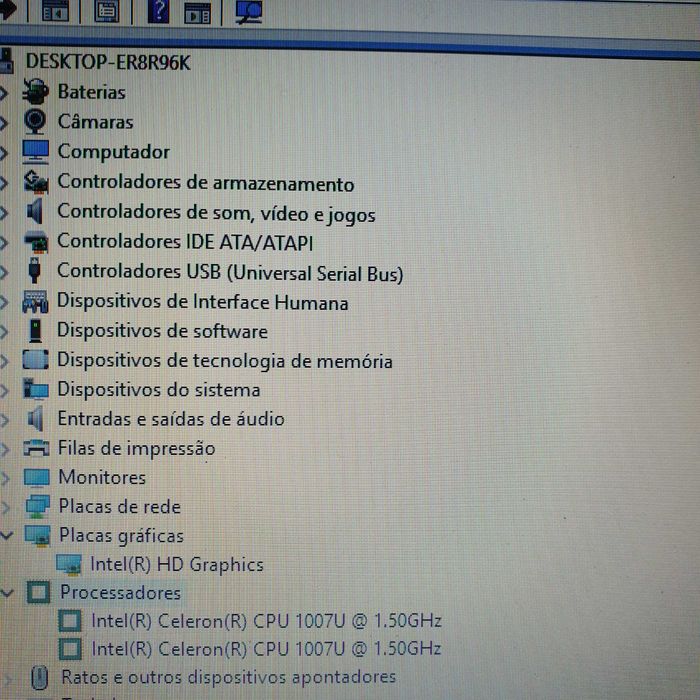Click the mouse icon for Ratos e outros dispositivos
700x700 pixels.
coord(39,677)
